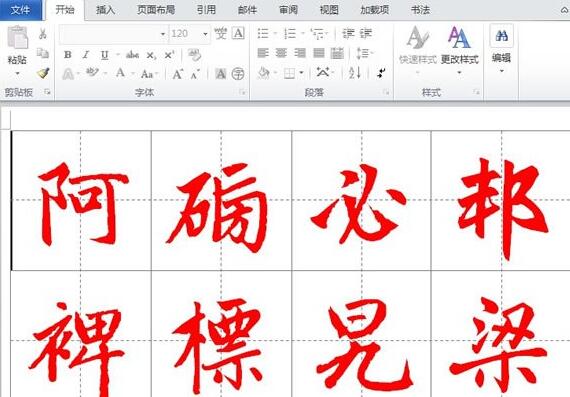The width and height of the screenshot is (570, 397).
Task: Switch to the 引用 (References) tab
Action: point(206,10)
